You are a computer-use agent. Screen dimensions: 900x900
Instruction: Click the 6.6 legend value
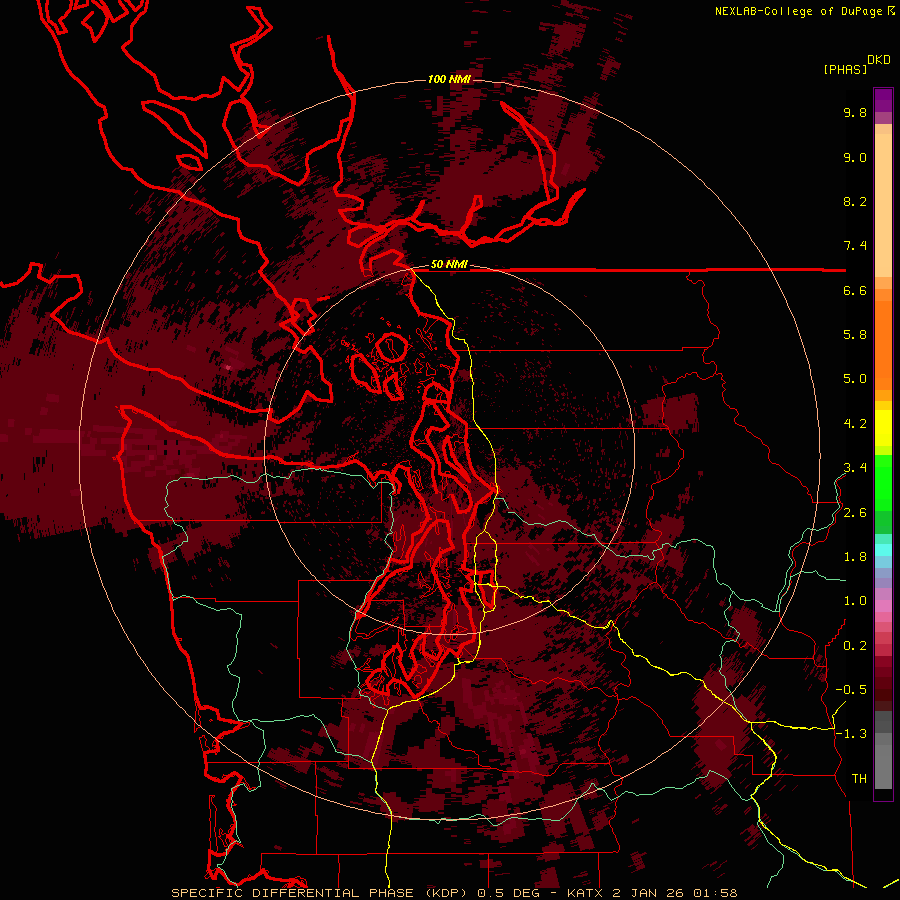point(855,290)
